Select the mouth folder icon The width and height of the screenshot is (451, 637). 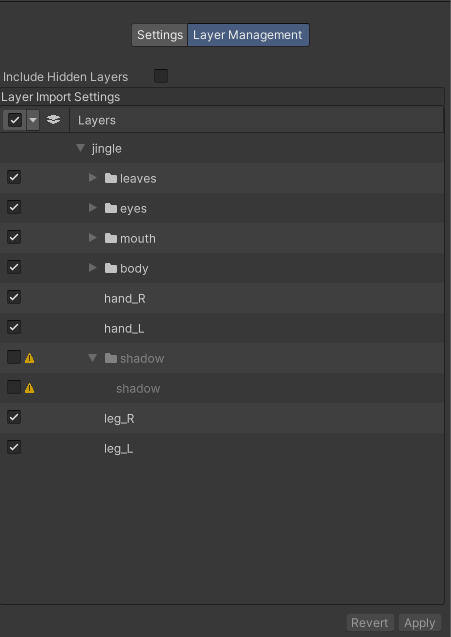(111, 238)
